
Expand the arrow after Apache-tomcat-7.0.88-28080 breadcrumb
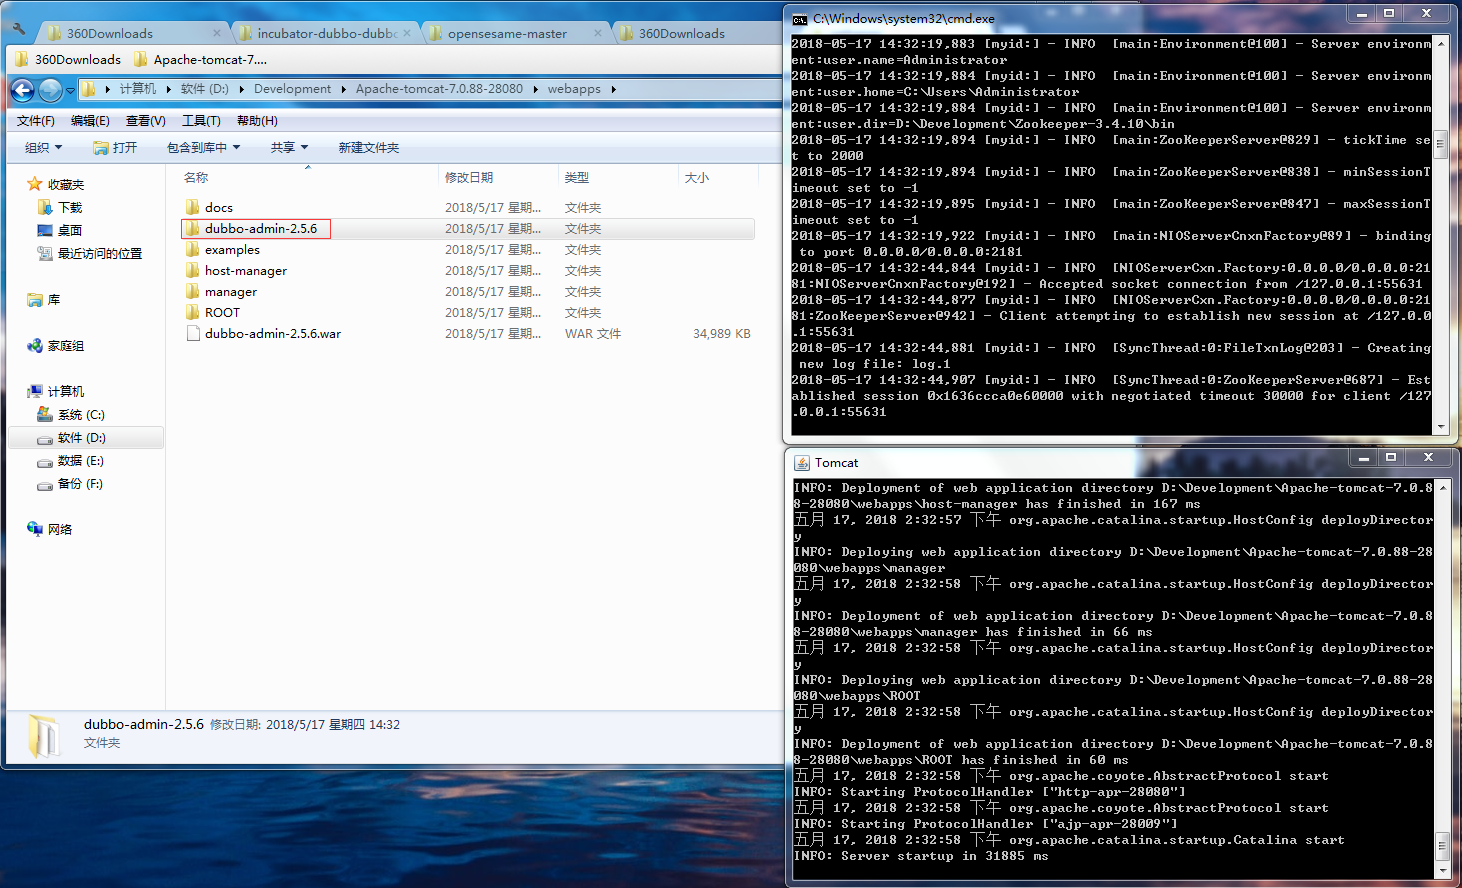pyautogui.click(x=535, y=89)
